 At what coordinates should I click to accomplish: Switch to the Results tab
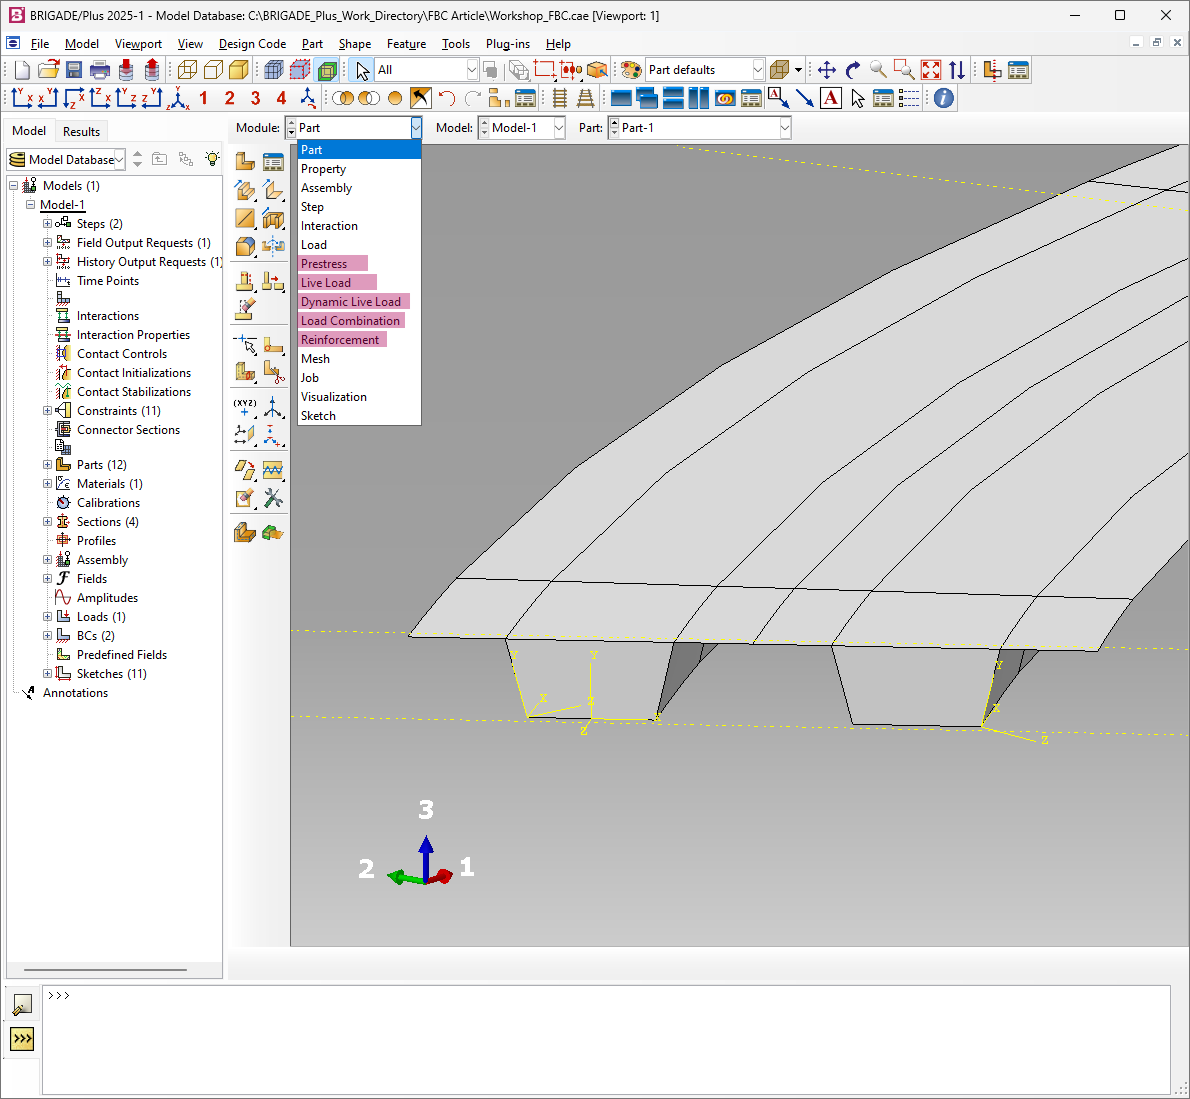81,131
